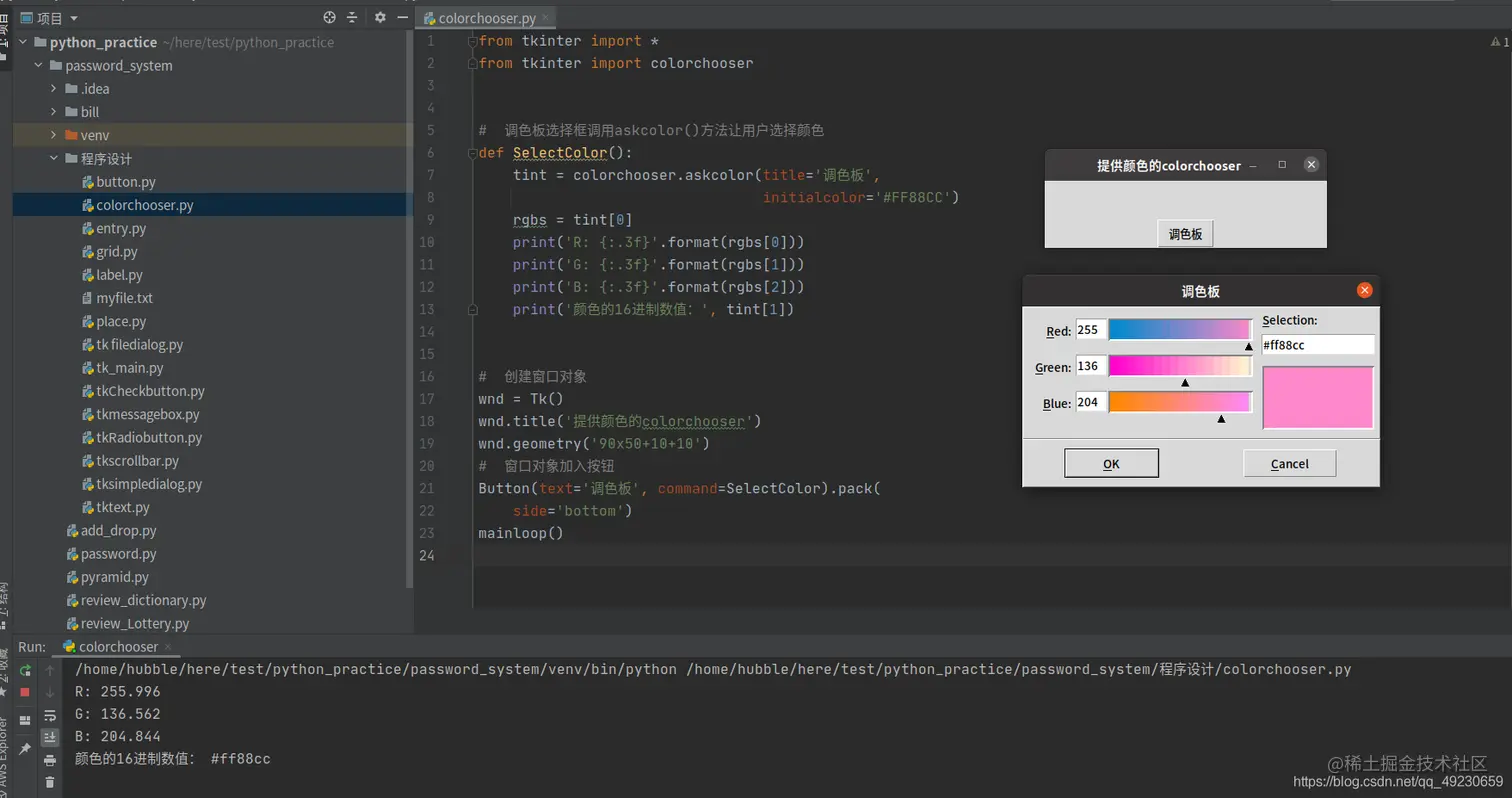This screenshot has height=798, width=1512.
Task: Click the print icon in Run console
Action: 50,760
